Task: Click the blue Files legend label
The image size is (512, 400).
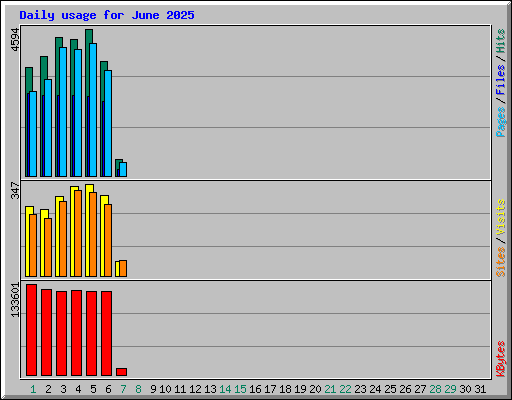Action: pos(501,80)
